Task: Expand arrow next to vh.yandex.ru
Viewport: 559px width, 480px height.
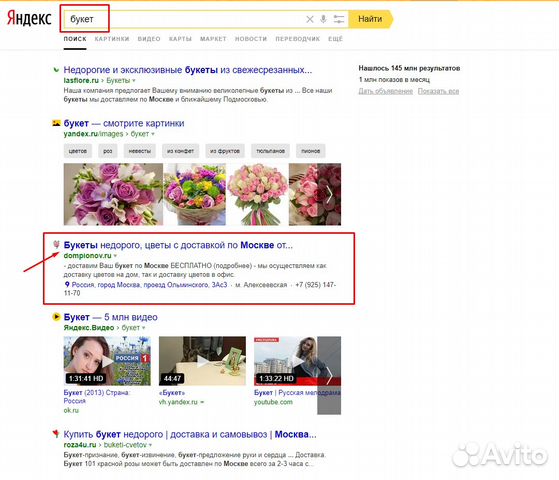Action: pos(202,402)
